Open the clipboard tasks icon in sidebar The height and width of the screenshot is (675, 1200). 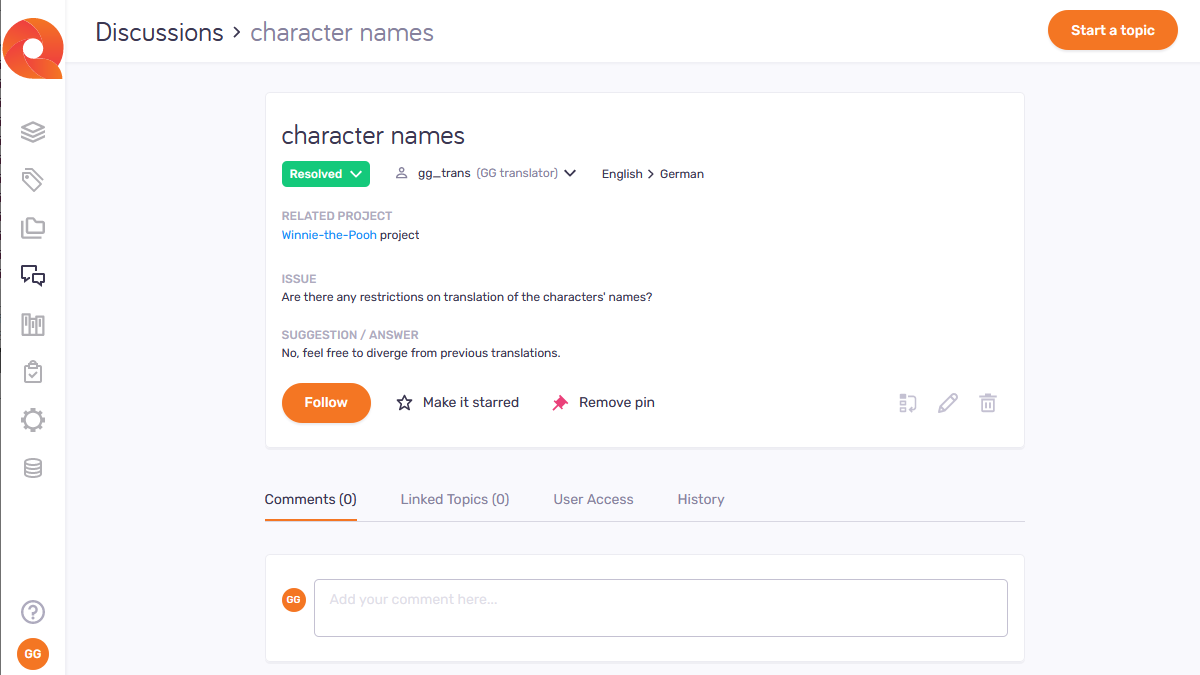(x=33, y=372)
